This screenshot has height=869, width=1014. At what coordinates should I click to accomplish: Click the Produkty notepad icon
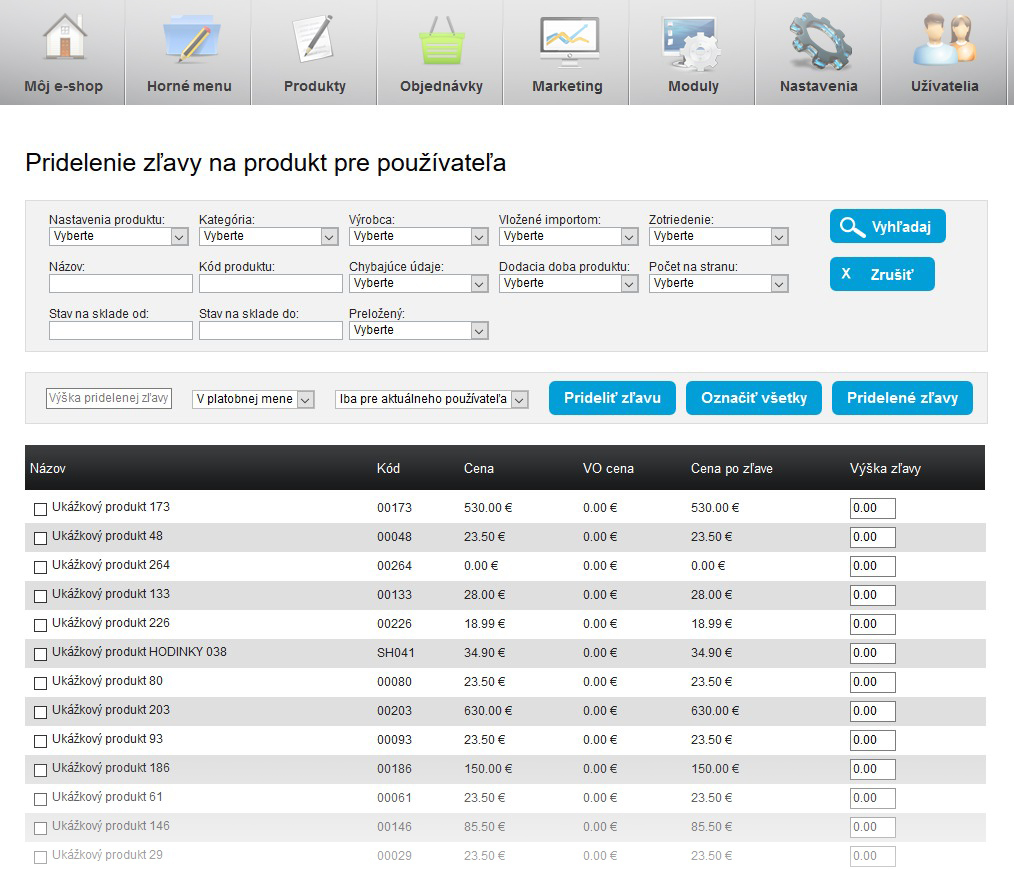(314, 39)
